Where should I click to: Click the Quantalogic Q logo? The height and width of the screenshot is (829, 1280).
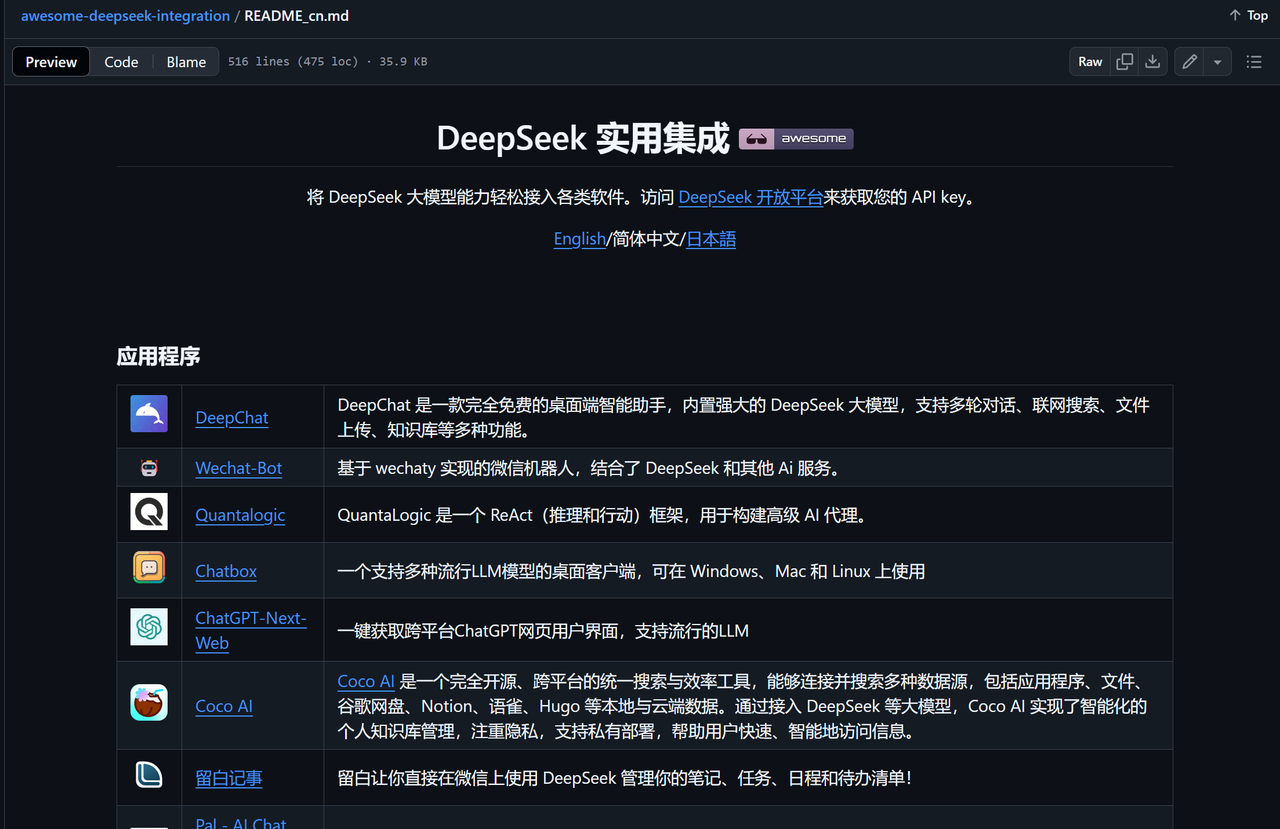149,511
